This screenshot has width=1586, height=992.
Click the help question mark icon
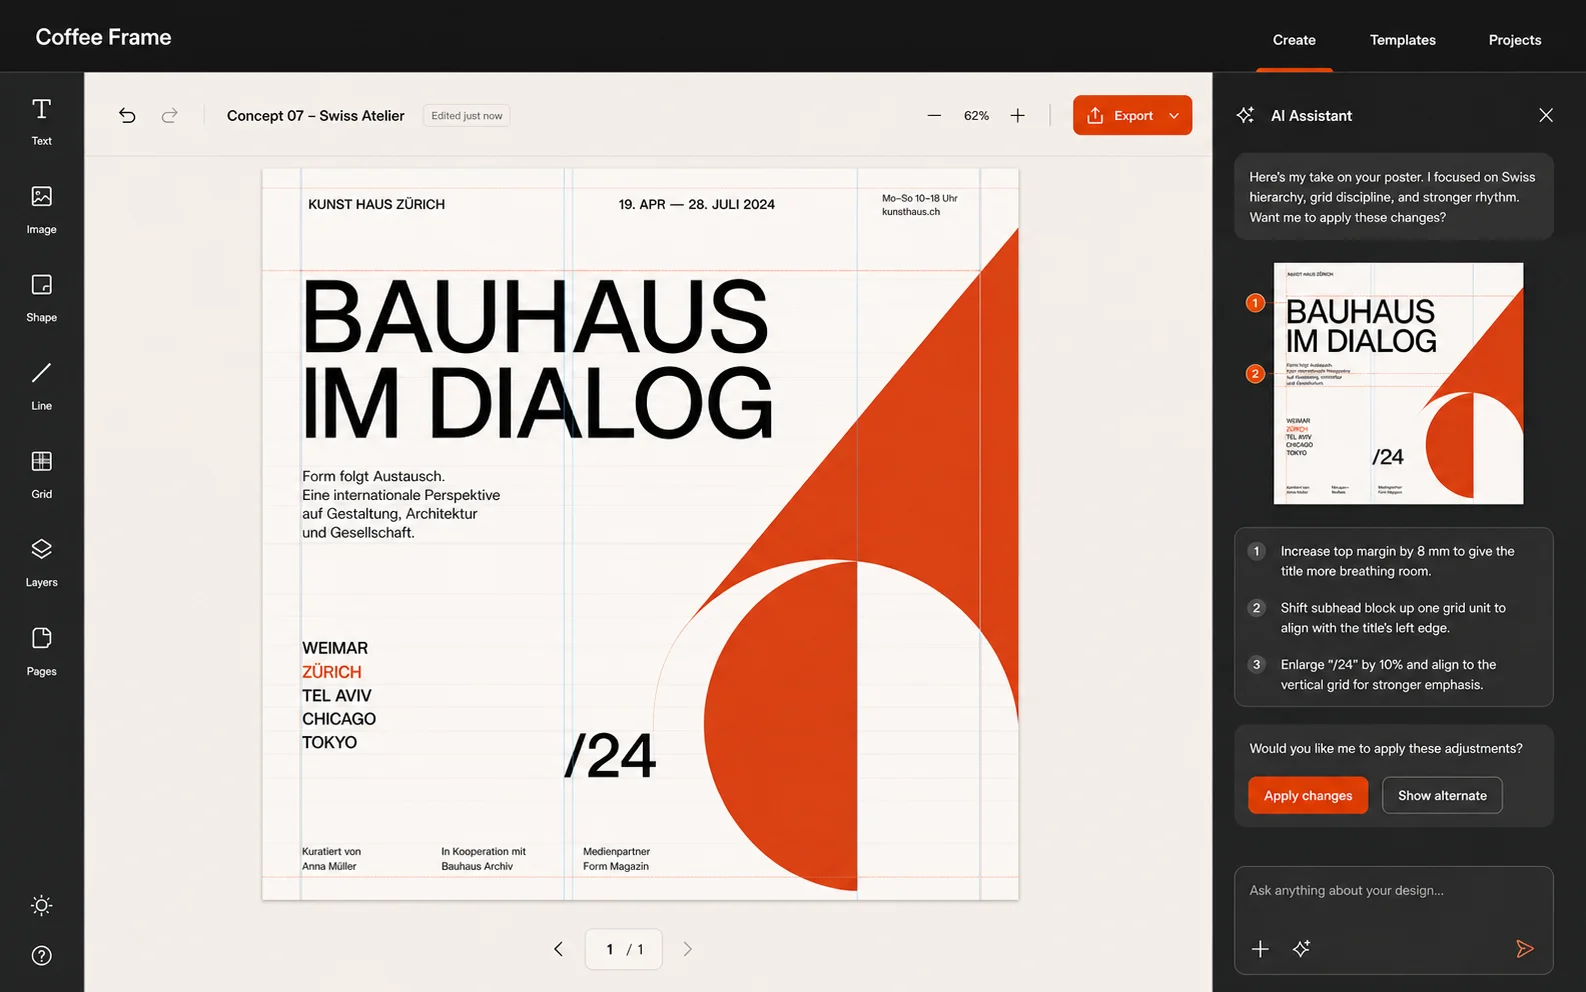pos(41,955)
